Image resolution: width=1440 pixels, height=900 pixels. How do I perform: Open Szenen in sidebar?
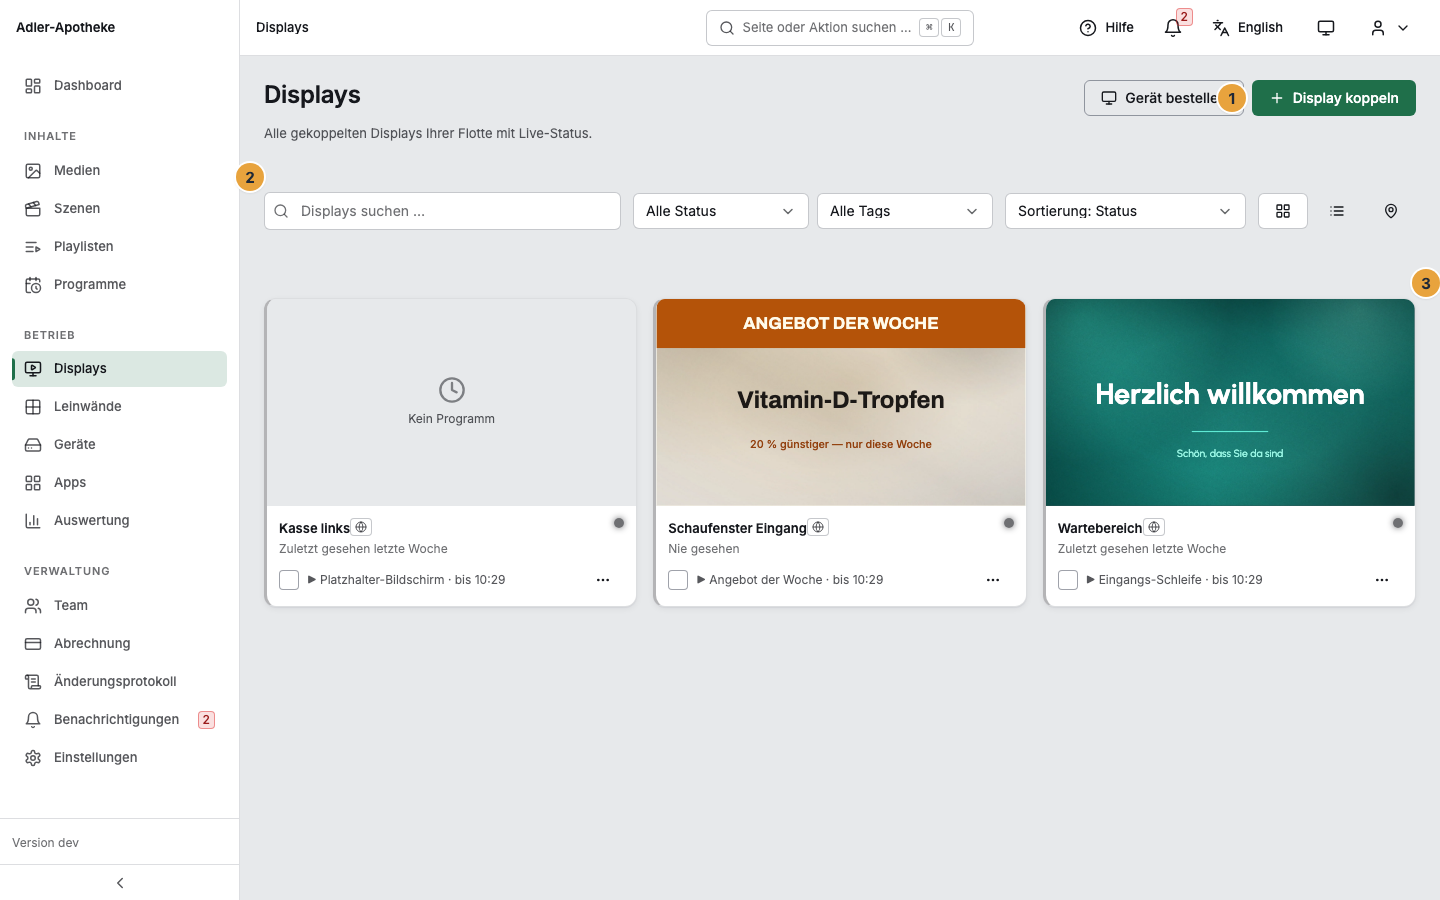click(x=120, y=209)
